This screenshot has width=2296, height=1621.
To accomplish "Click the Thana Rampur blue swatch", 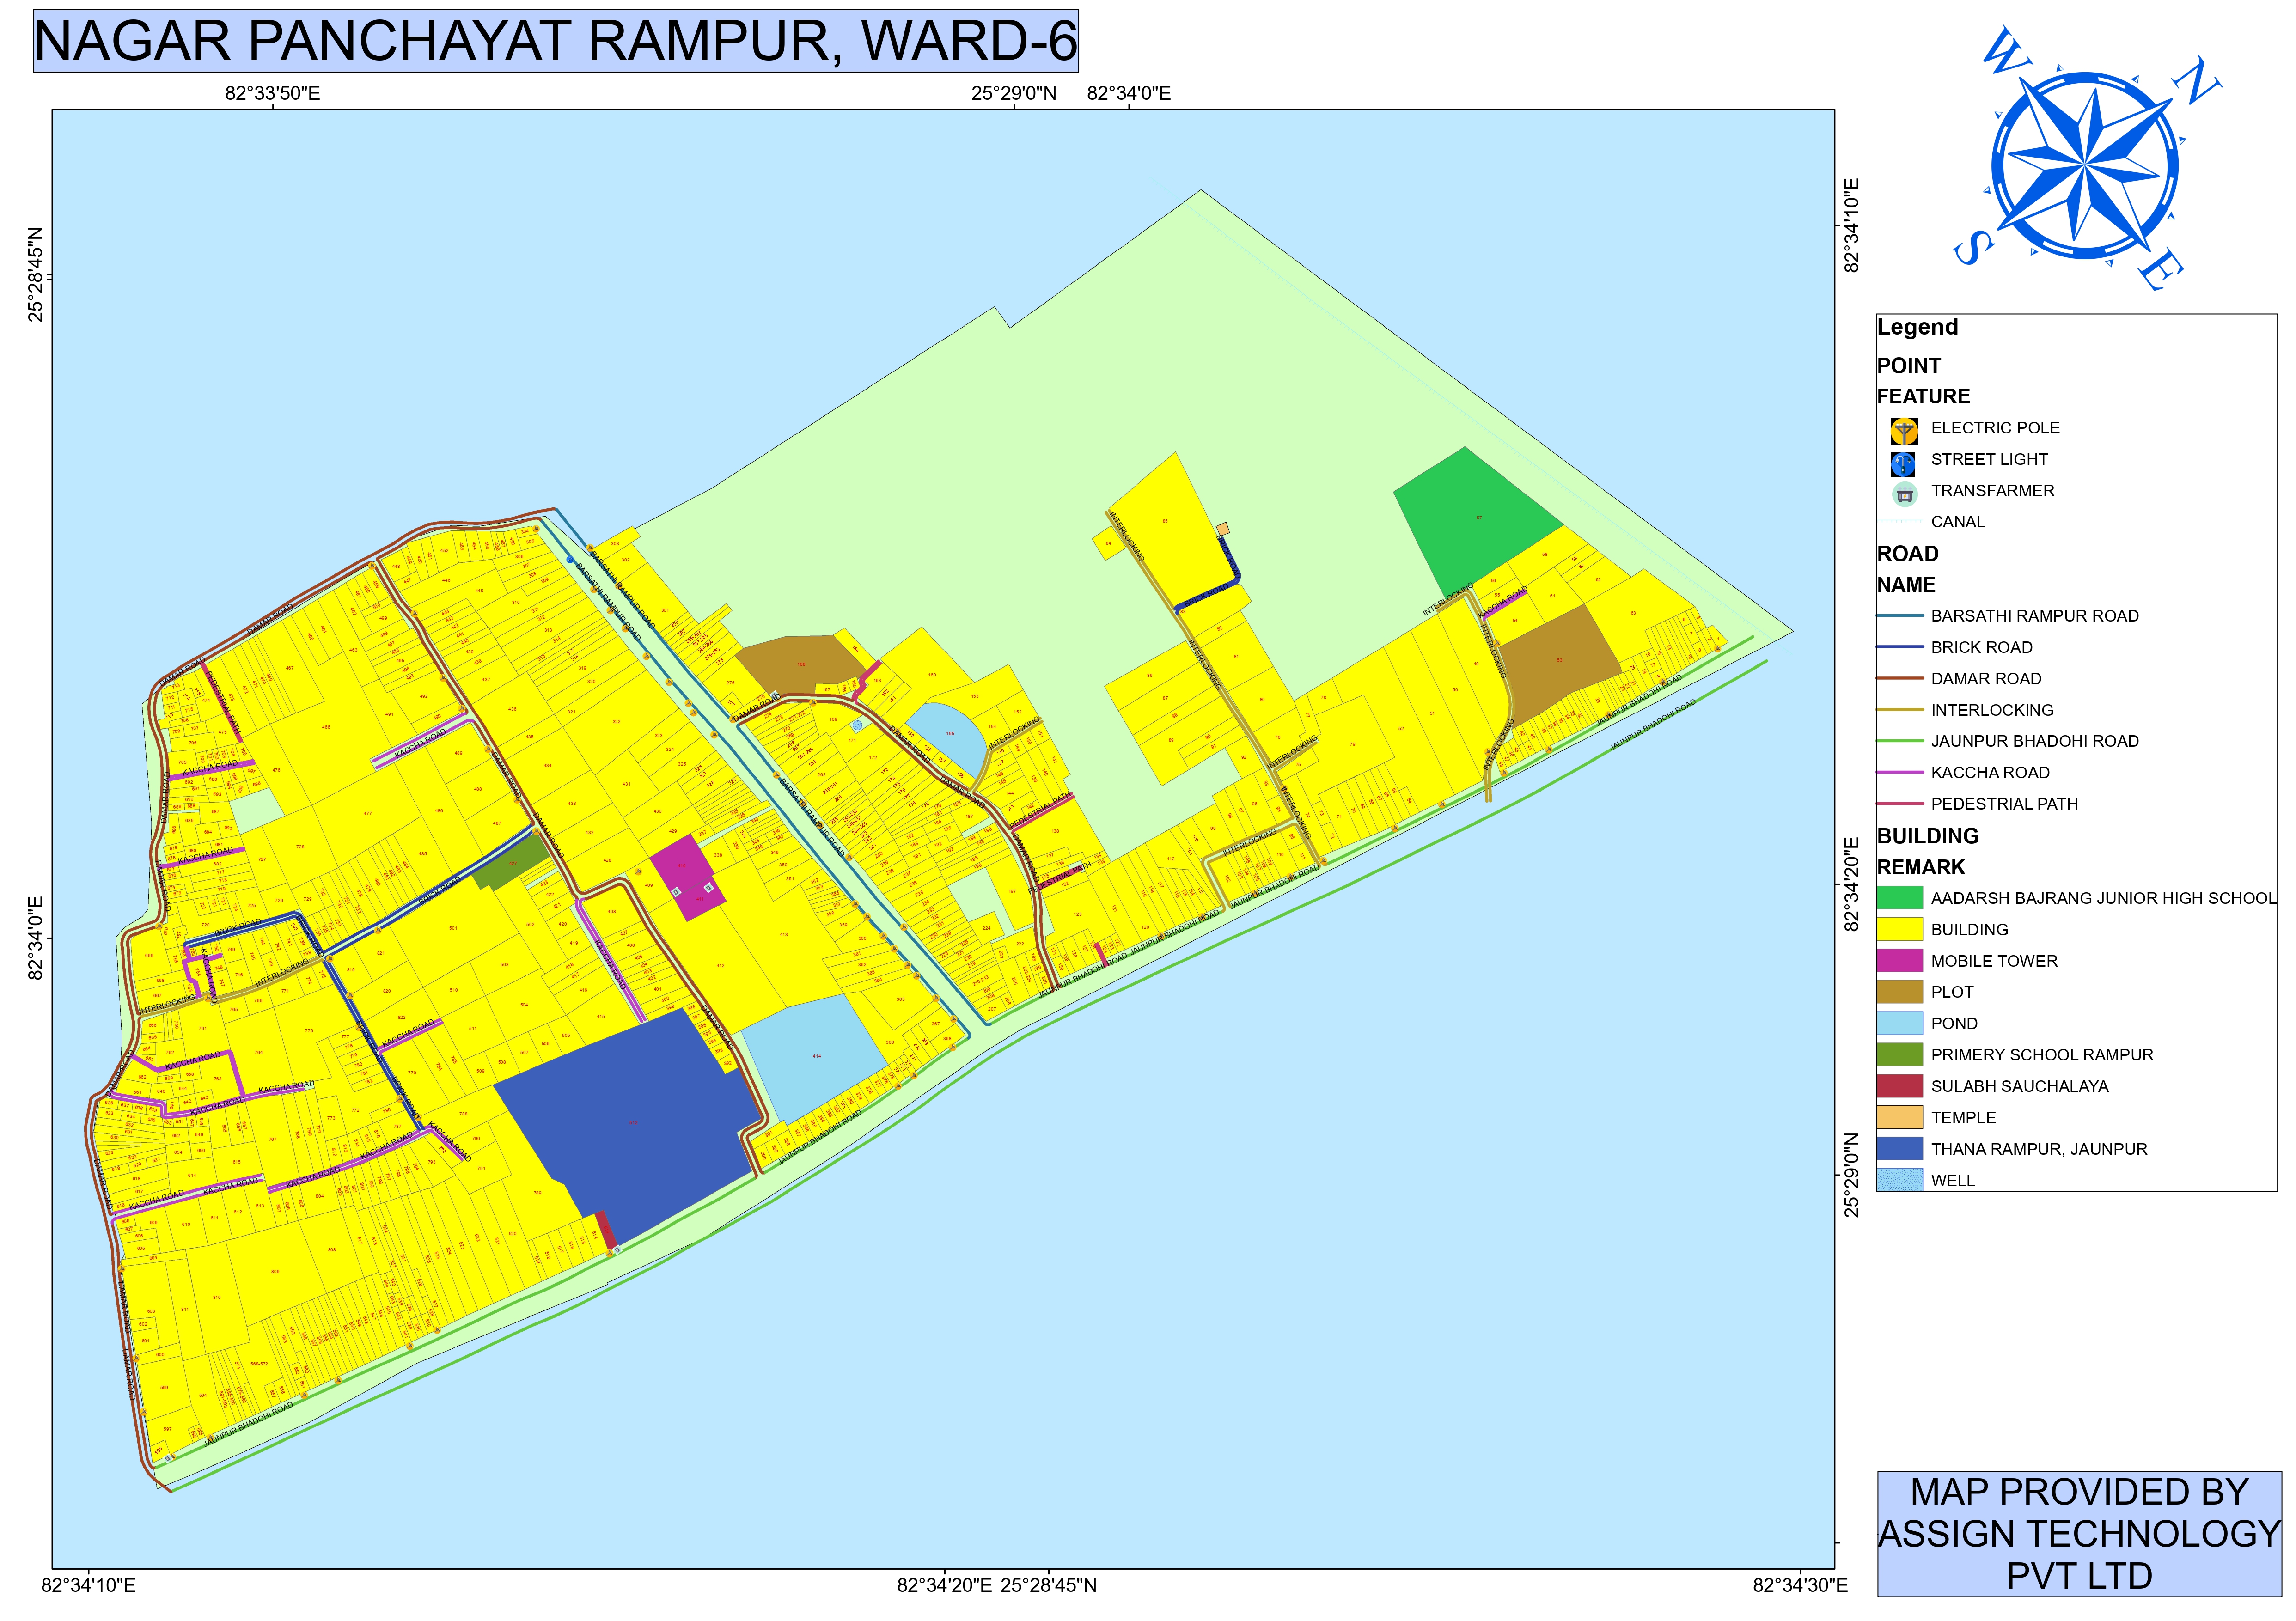I will click(x=1899, y=1148).
